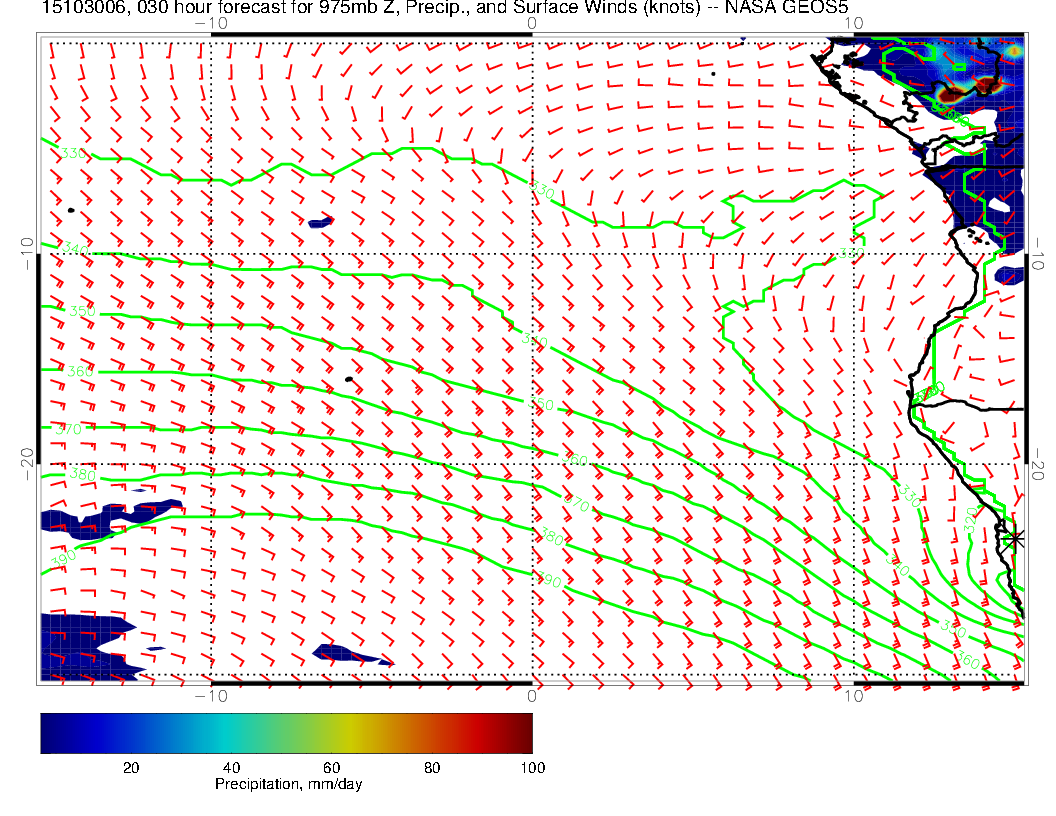This screenshot has height=816, width=1056.
Task: Click the small black island dot near top center
Action: coord(713,73)
